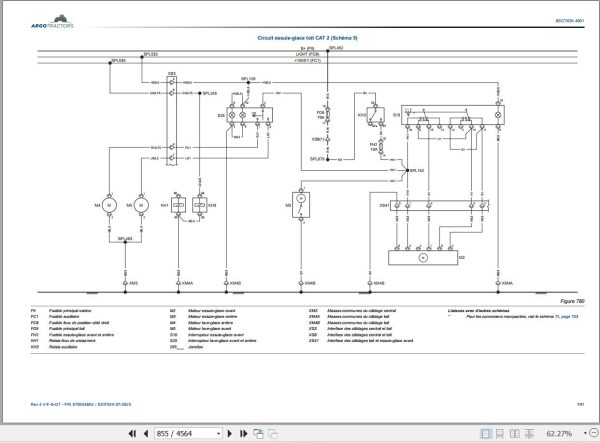Click the zoom out minus button
The image size is (600, 443).
tap(595, 433)
